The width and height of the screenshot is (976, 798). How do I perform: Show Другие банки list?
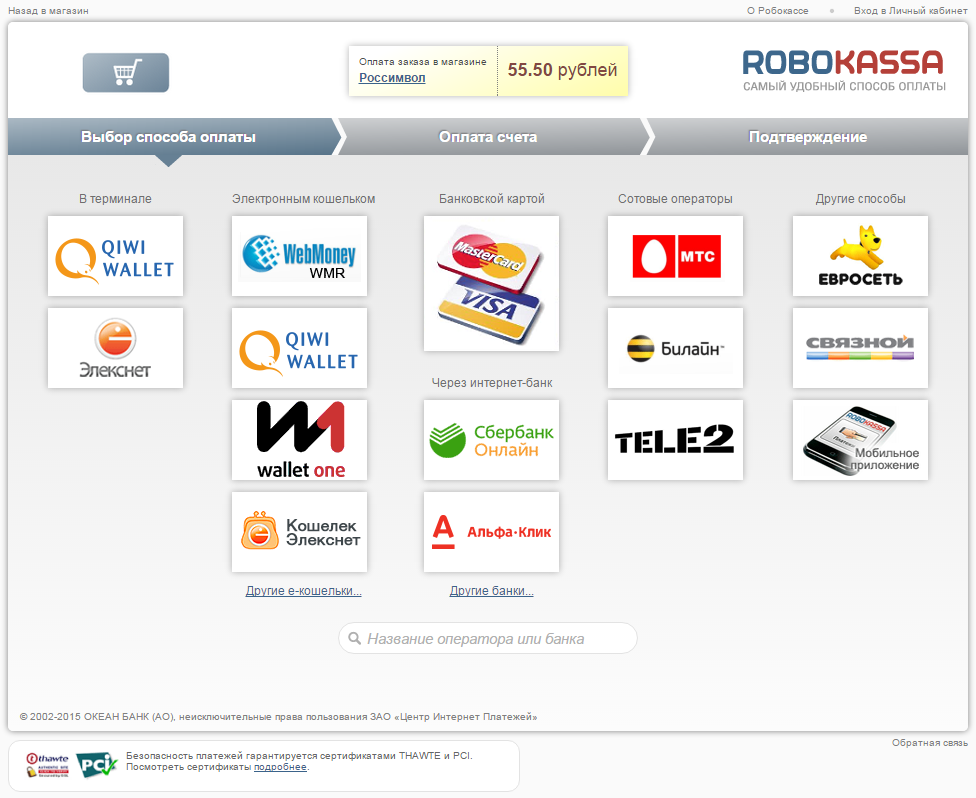pyautogui.click(x=491, y=591)
